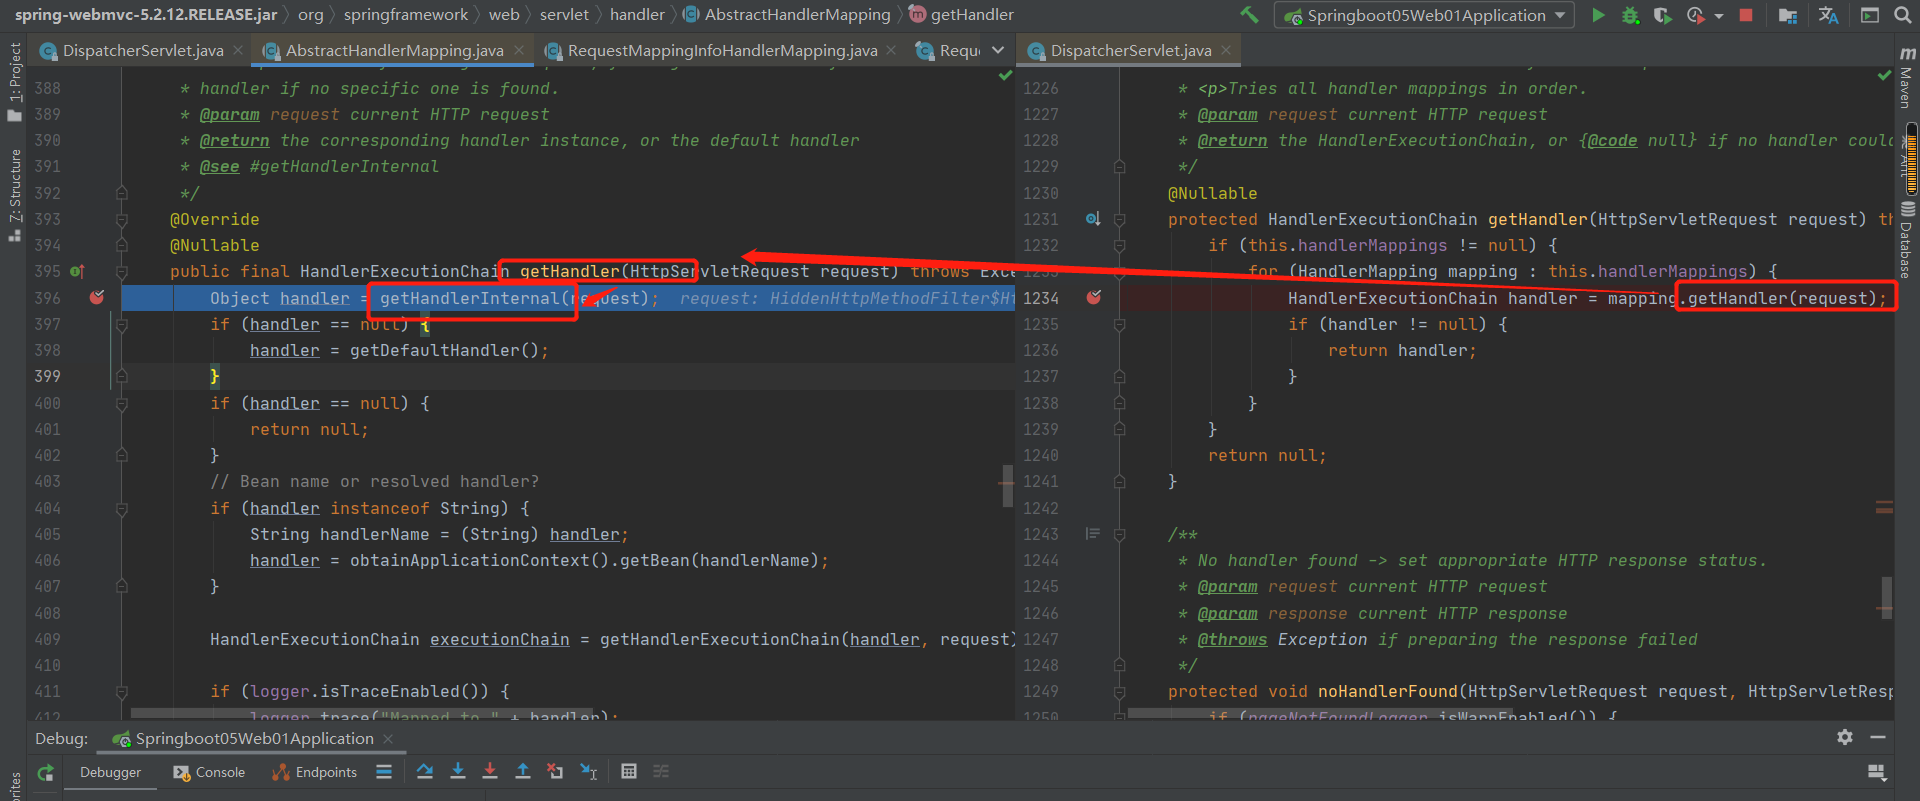Click the Translate icon in toolbar
This screenshot has height=801, width=1920.
(x=1828, y=15)
